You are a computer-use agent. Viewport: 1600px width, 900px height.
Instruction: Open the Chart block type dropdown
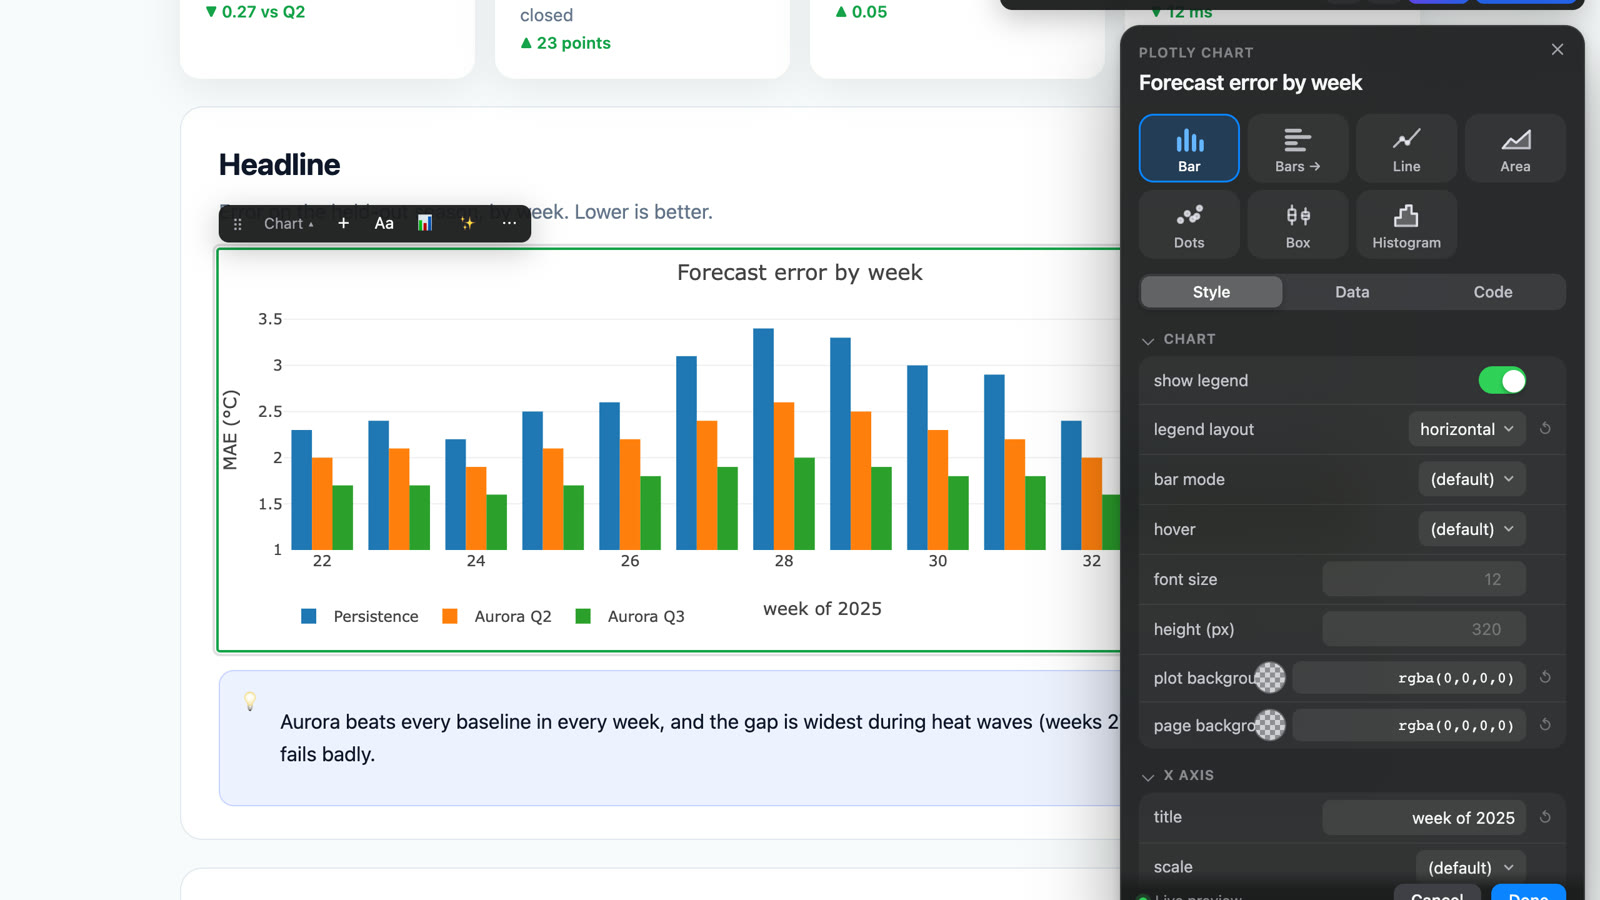pyautogui.click(x=288, y=224)
